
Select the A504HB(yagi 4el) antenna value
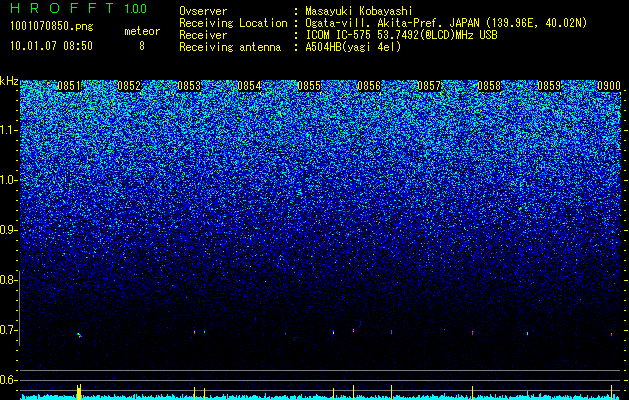tap(353, 47)
